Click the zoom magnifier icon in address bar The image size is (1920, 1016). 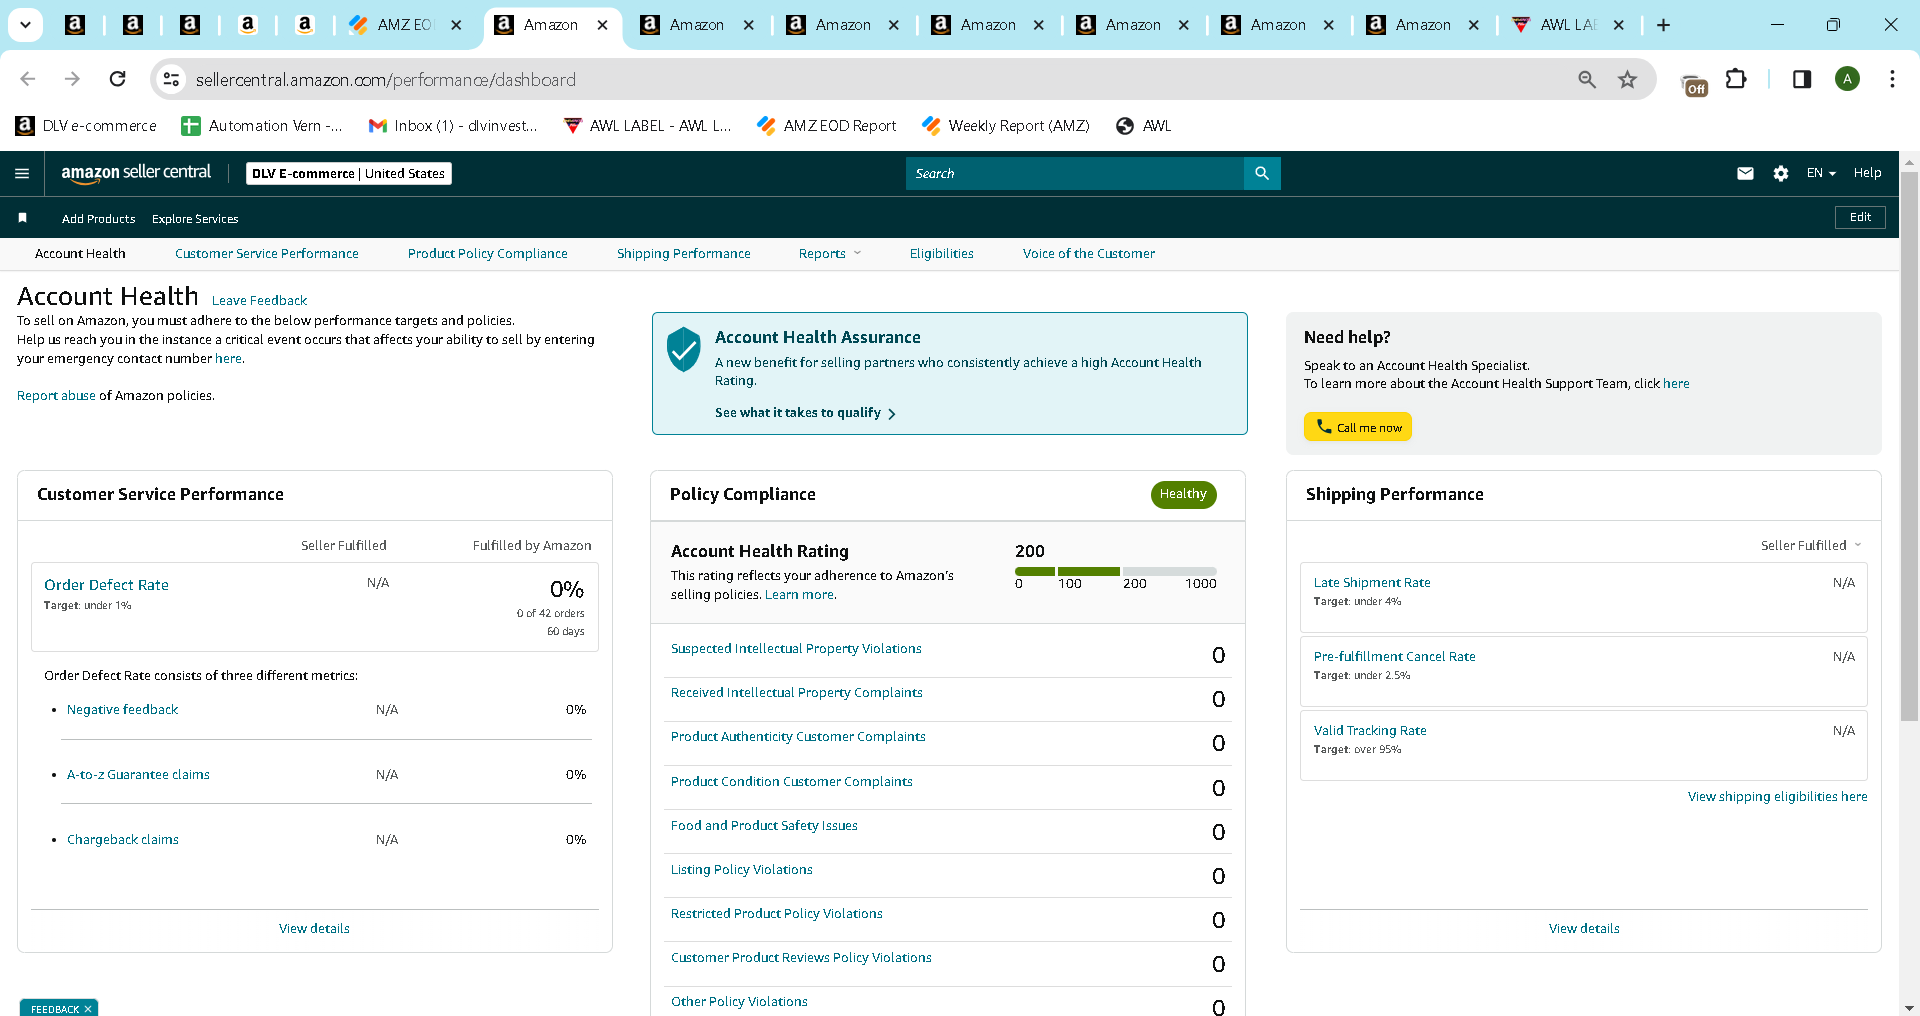pos(1587,79)
